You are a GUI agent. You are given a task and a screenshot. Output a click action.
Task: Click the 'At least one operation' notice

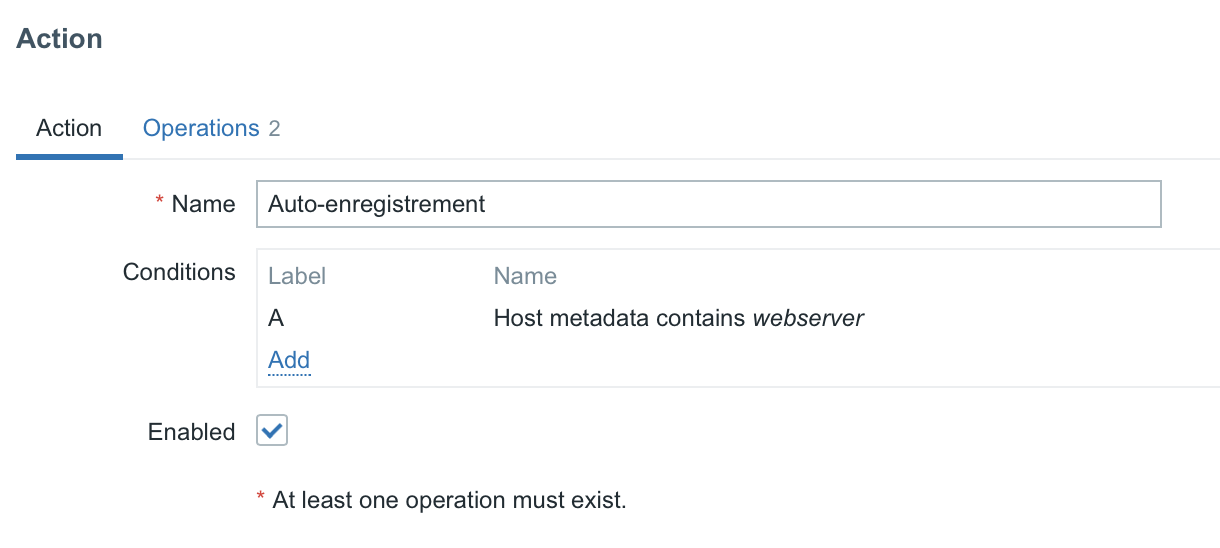tap(449, 500)
